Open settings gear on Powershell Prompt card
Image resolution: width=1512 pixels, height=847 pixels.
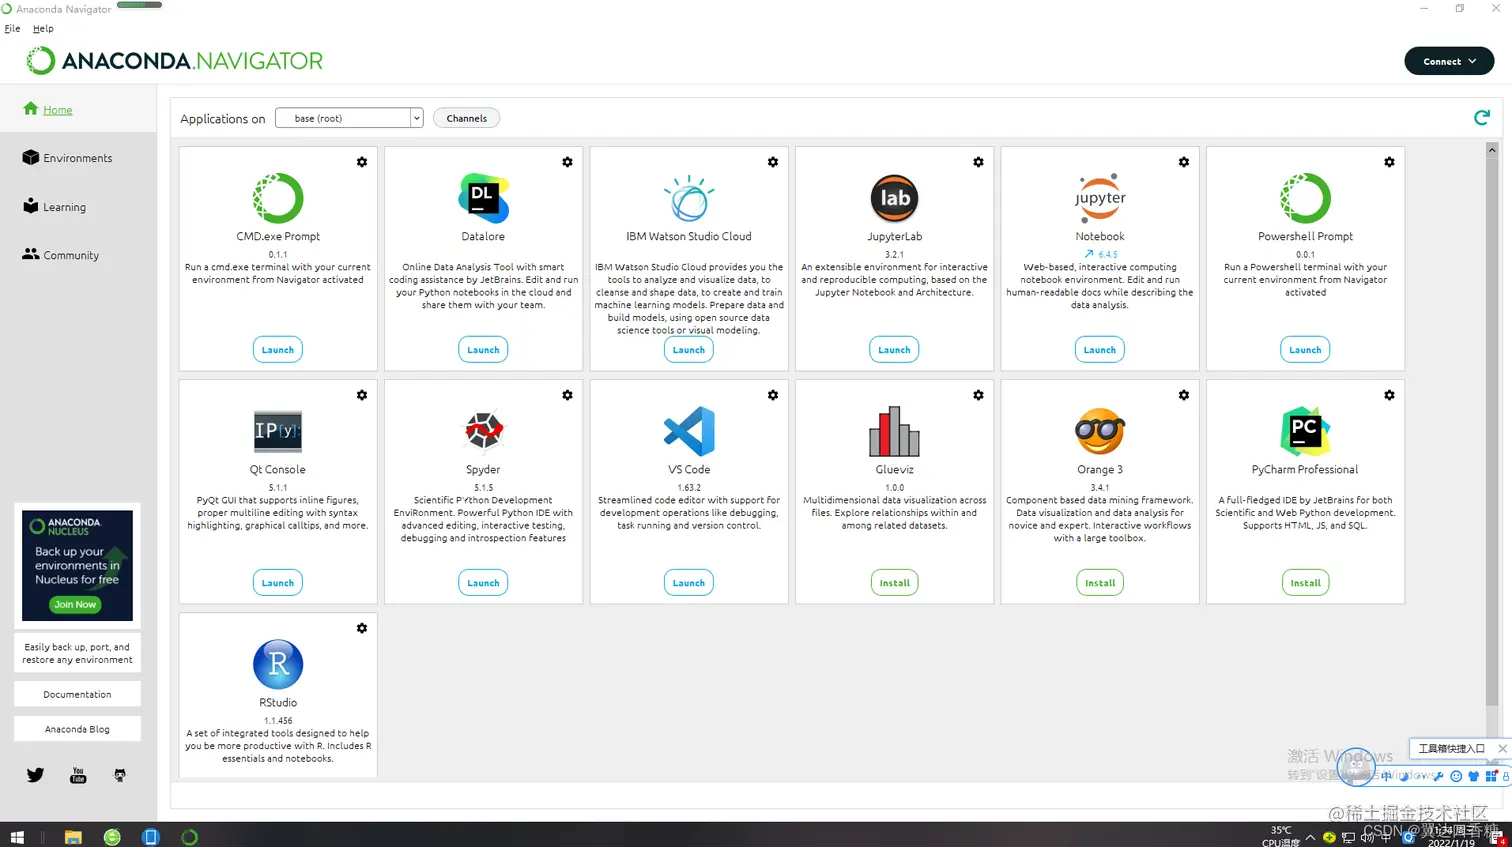pyautogui.click(x=1389, y=162)
